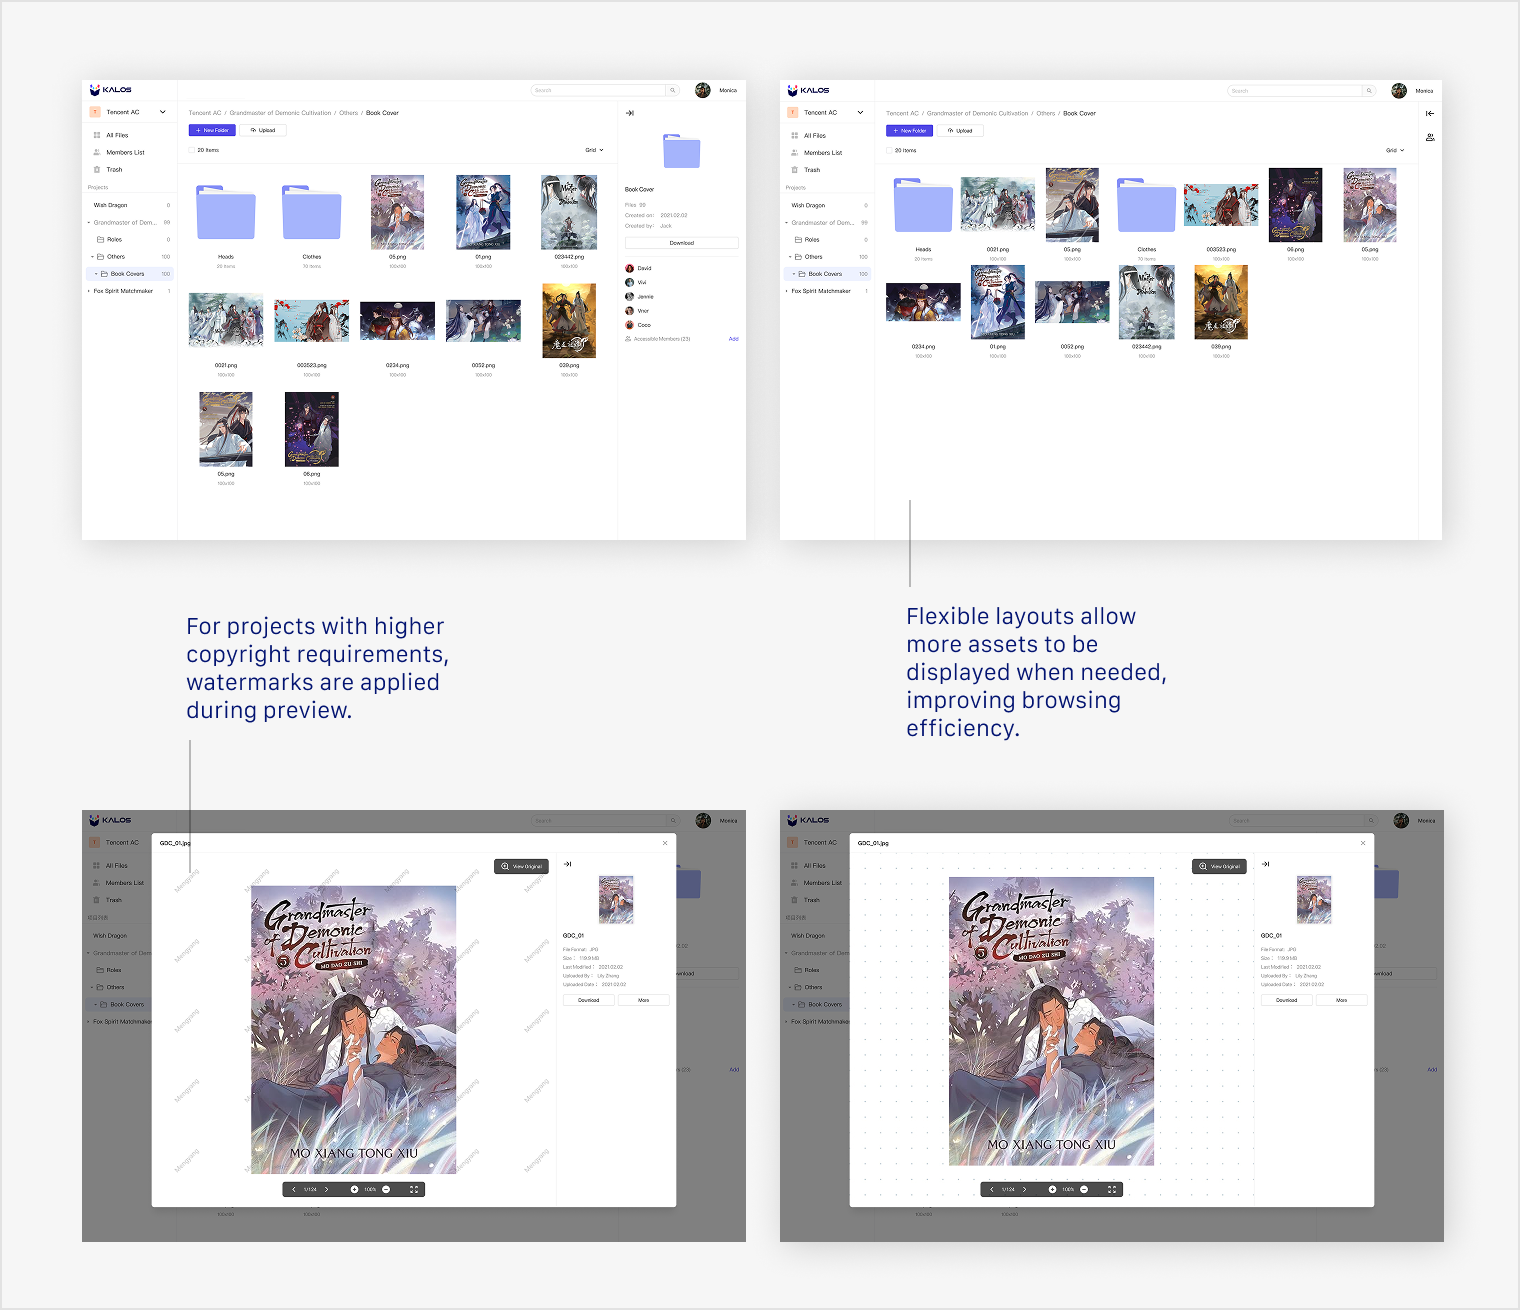This screenshot has width=1520, height=1310.
Task: Open Grid view dropdown in details-panel screen
Action: tap(595, 150)
